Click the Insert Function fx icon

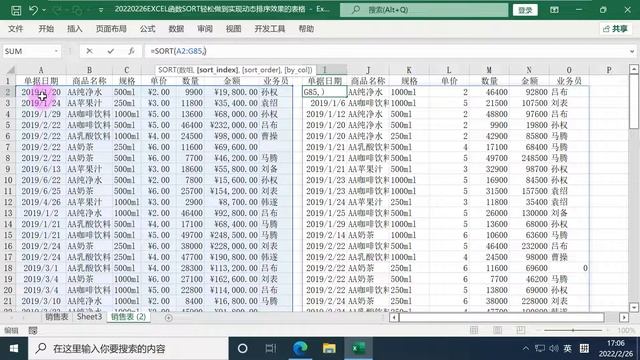pyautogui.click(x=131, y=51)
